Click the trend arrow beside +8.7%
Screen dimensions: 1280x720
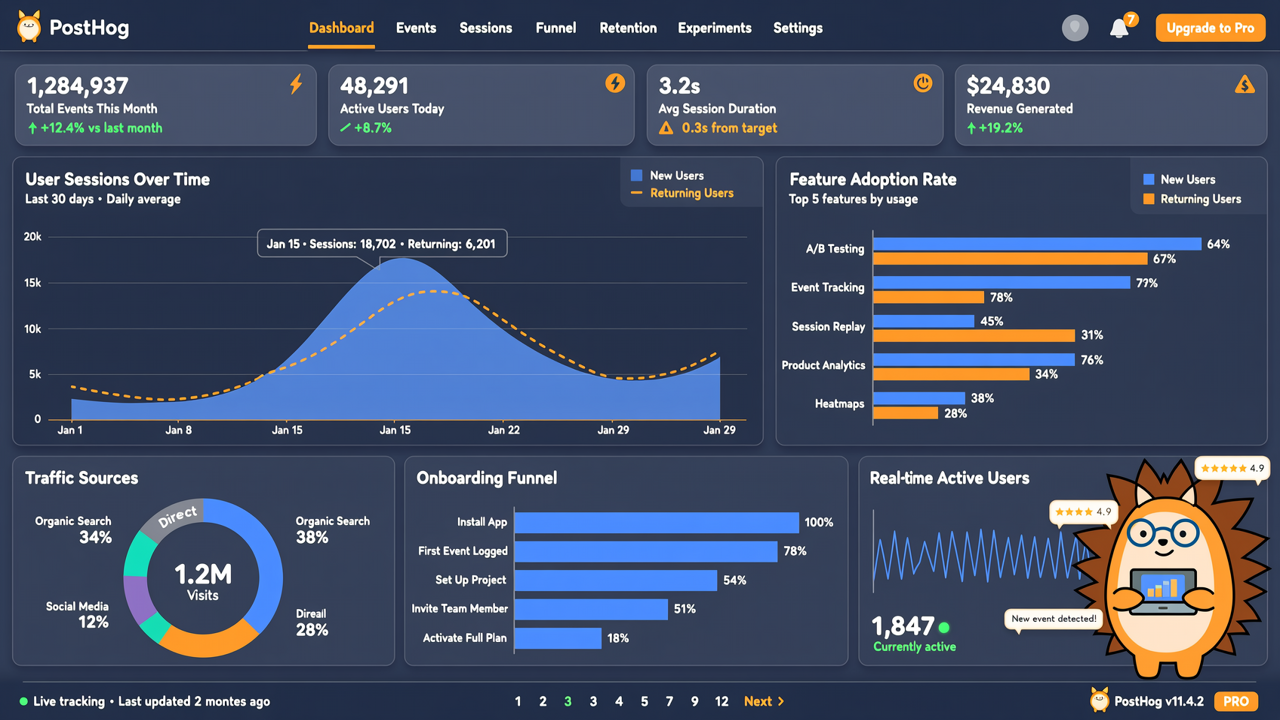(x=346, y=128)
